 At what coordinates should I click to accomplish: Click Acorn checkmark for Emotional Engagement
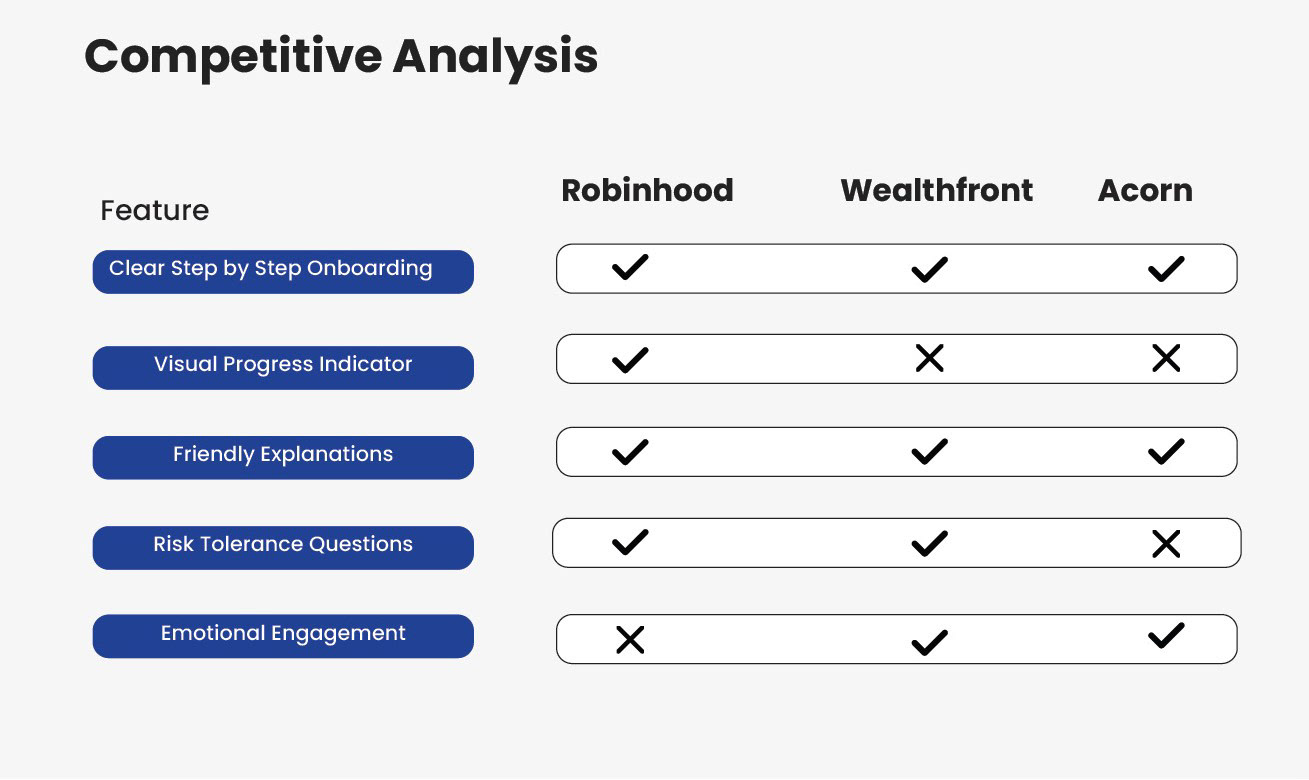pyautogui.click(x=1166, y=635)
